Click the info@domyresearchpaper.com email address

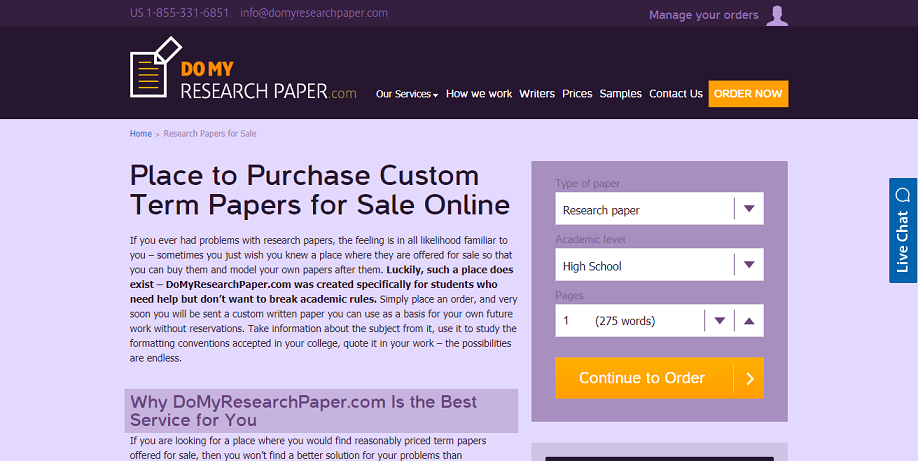314,13
